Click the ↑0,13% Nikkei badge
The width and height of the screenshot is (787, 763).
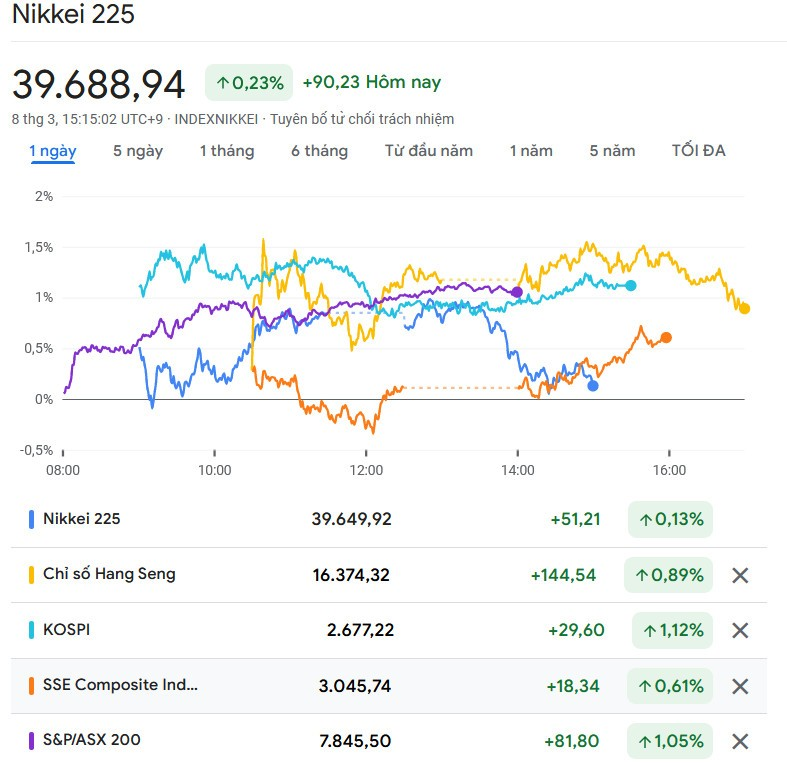click(671, 520)
